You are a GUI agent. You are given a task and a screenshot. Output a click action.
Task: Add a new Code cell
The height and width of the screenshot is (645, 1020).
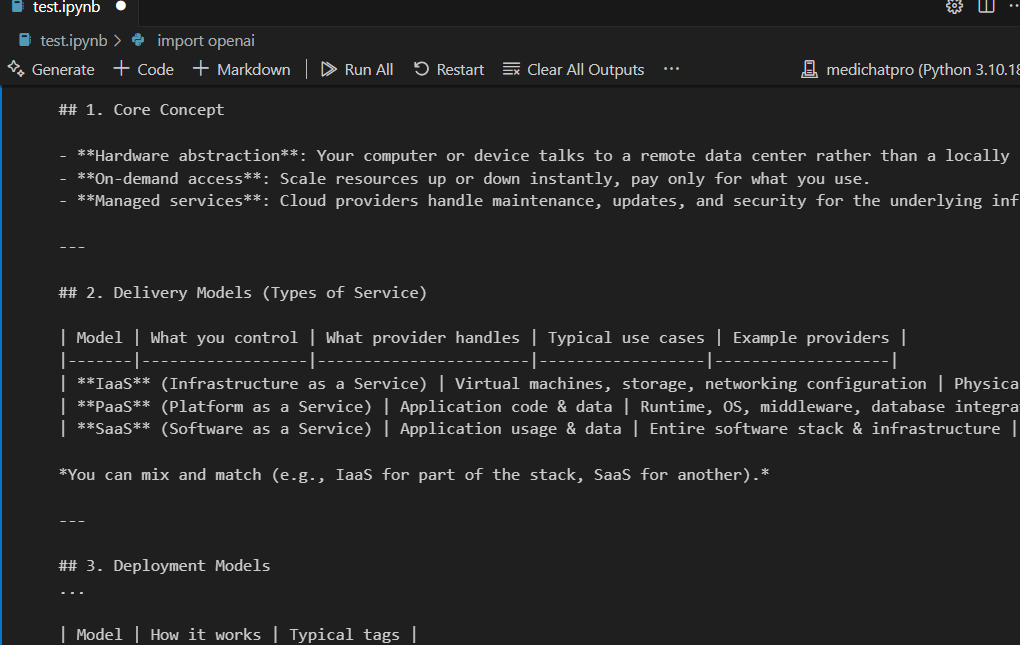click(x=143, y=69)
